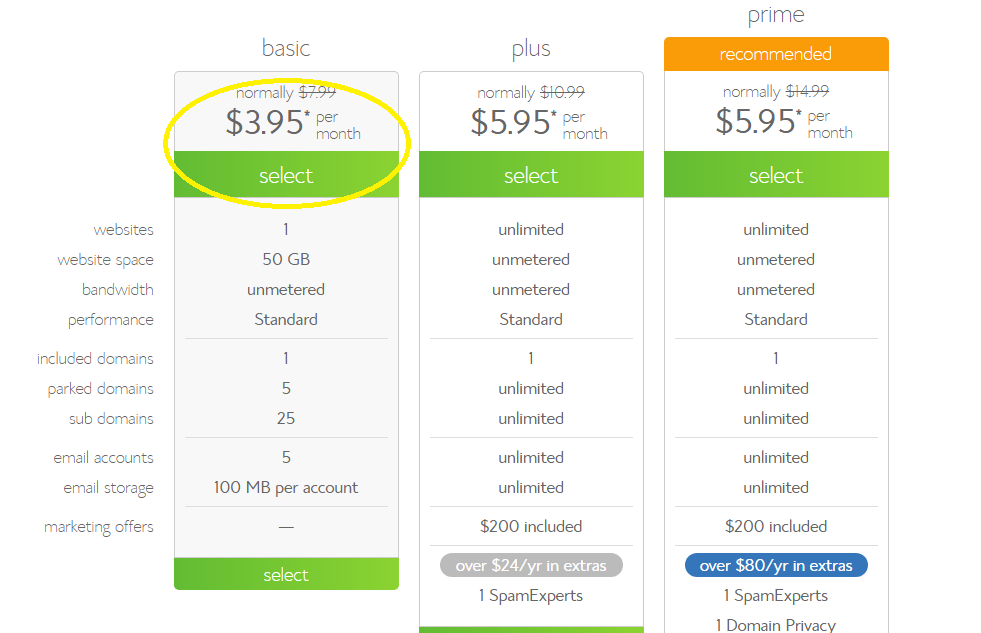Click the orange recommended banner
981x633 pixels.
(776, 54)
